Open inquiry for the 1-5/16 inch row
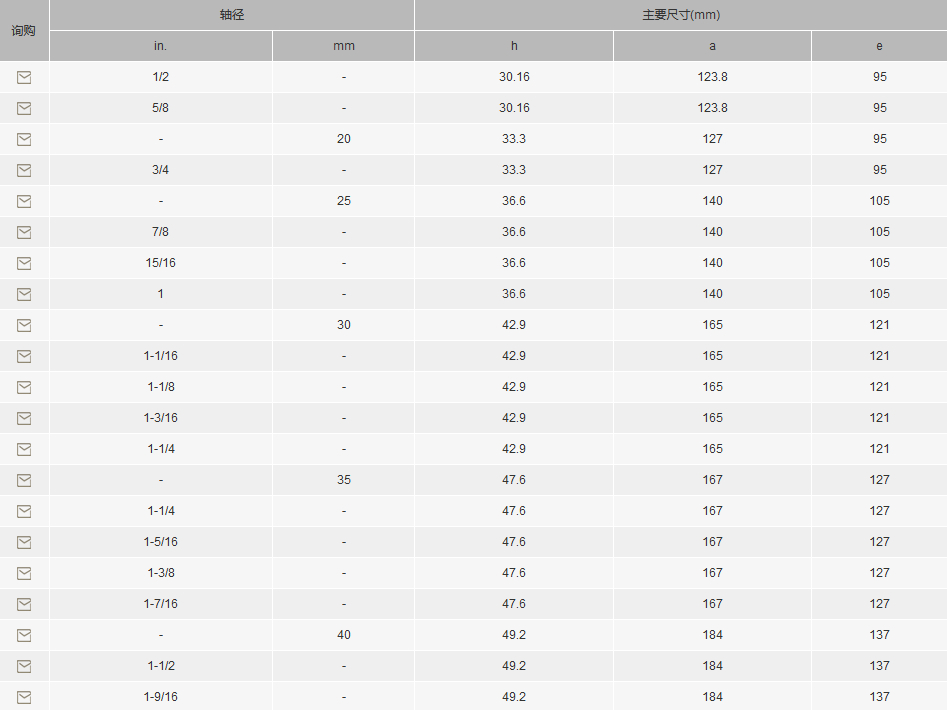This screenshot has height=710, width=947. [x=24, y=542]
